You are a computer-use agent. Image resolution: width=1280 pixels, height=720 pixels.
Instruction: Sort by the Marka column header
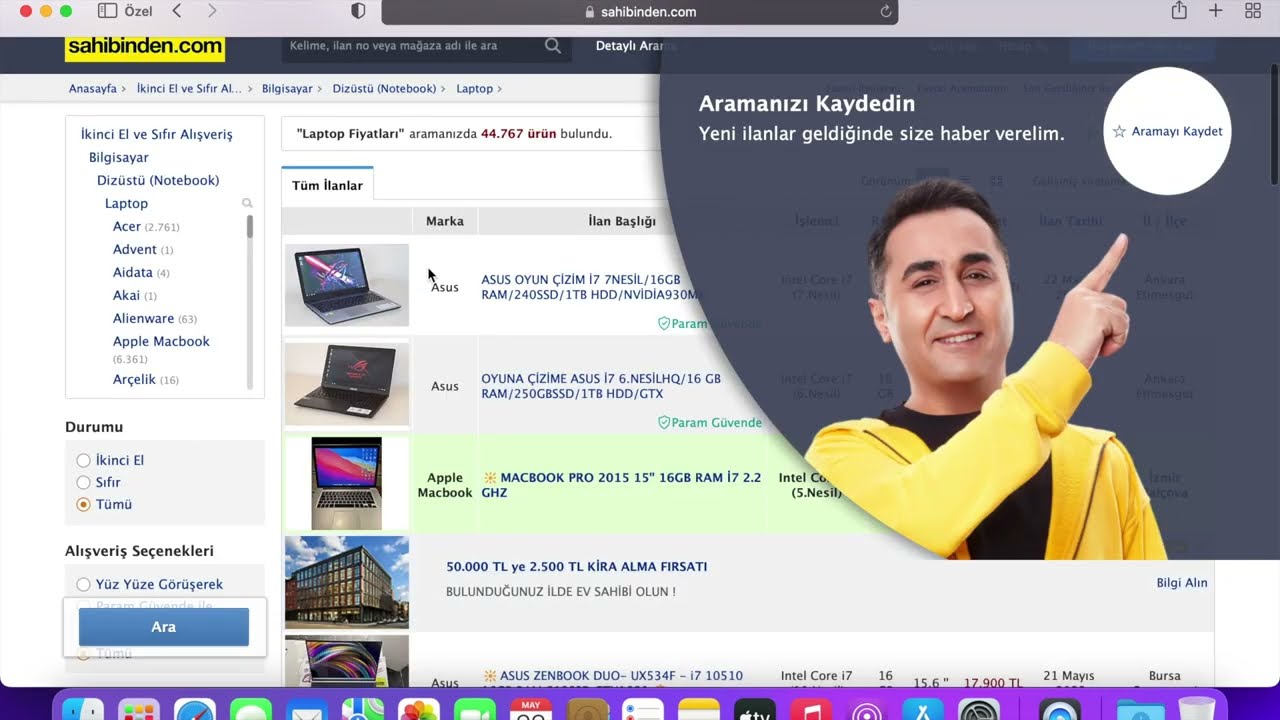click(445, 221)
